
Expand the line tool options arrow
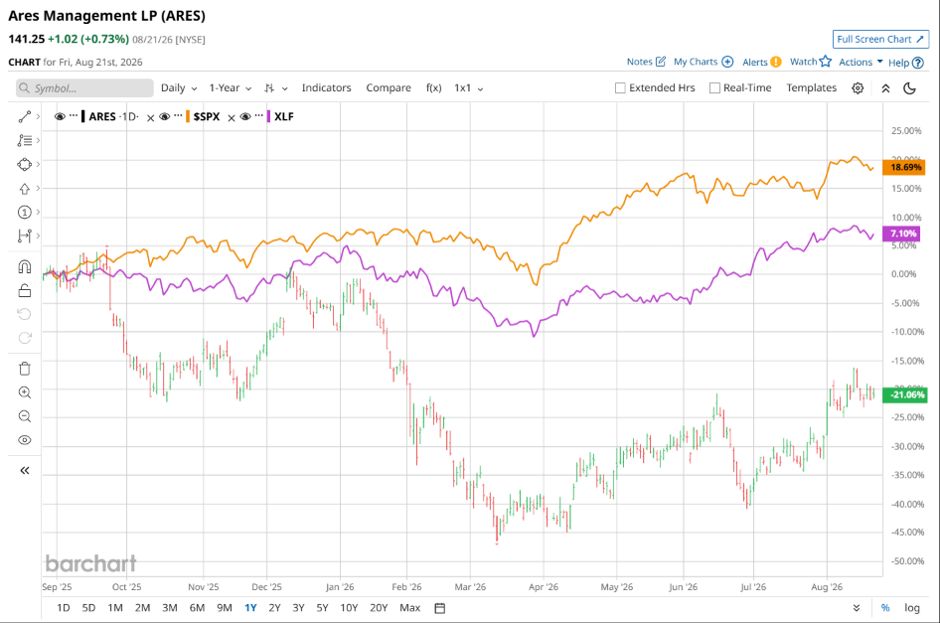(x=38, y=116)
